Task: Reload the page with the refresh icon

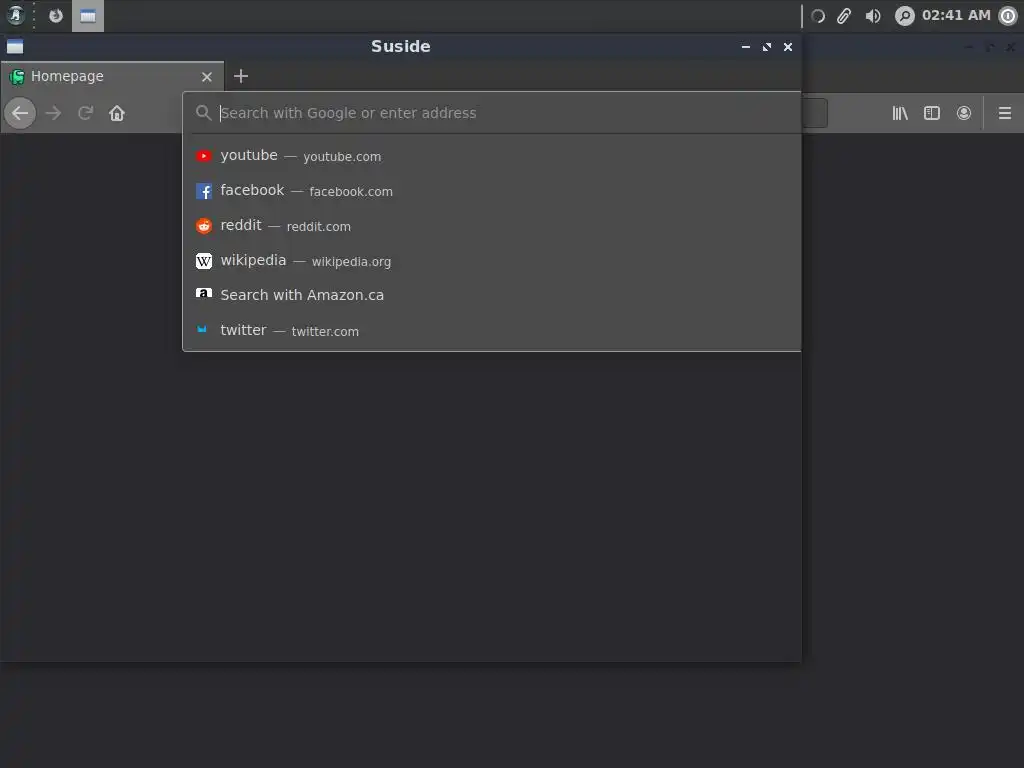Action: click(85, 113)
